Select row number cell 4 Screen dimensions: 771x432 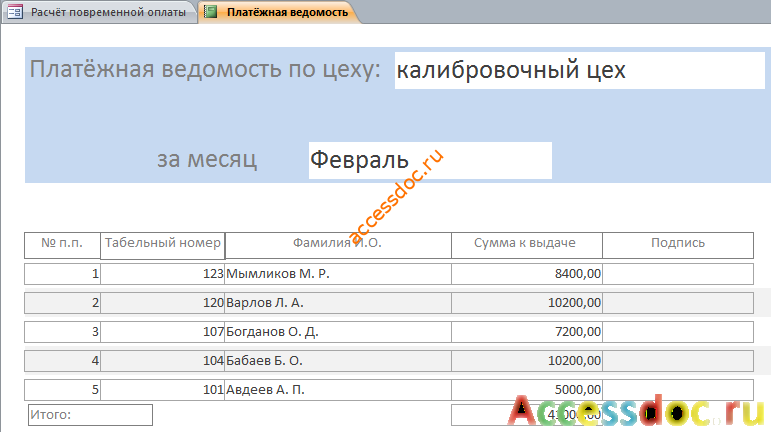[62, 361]
